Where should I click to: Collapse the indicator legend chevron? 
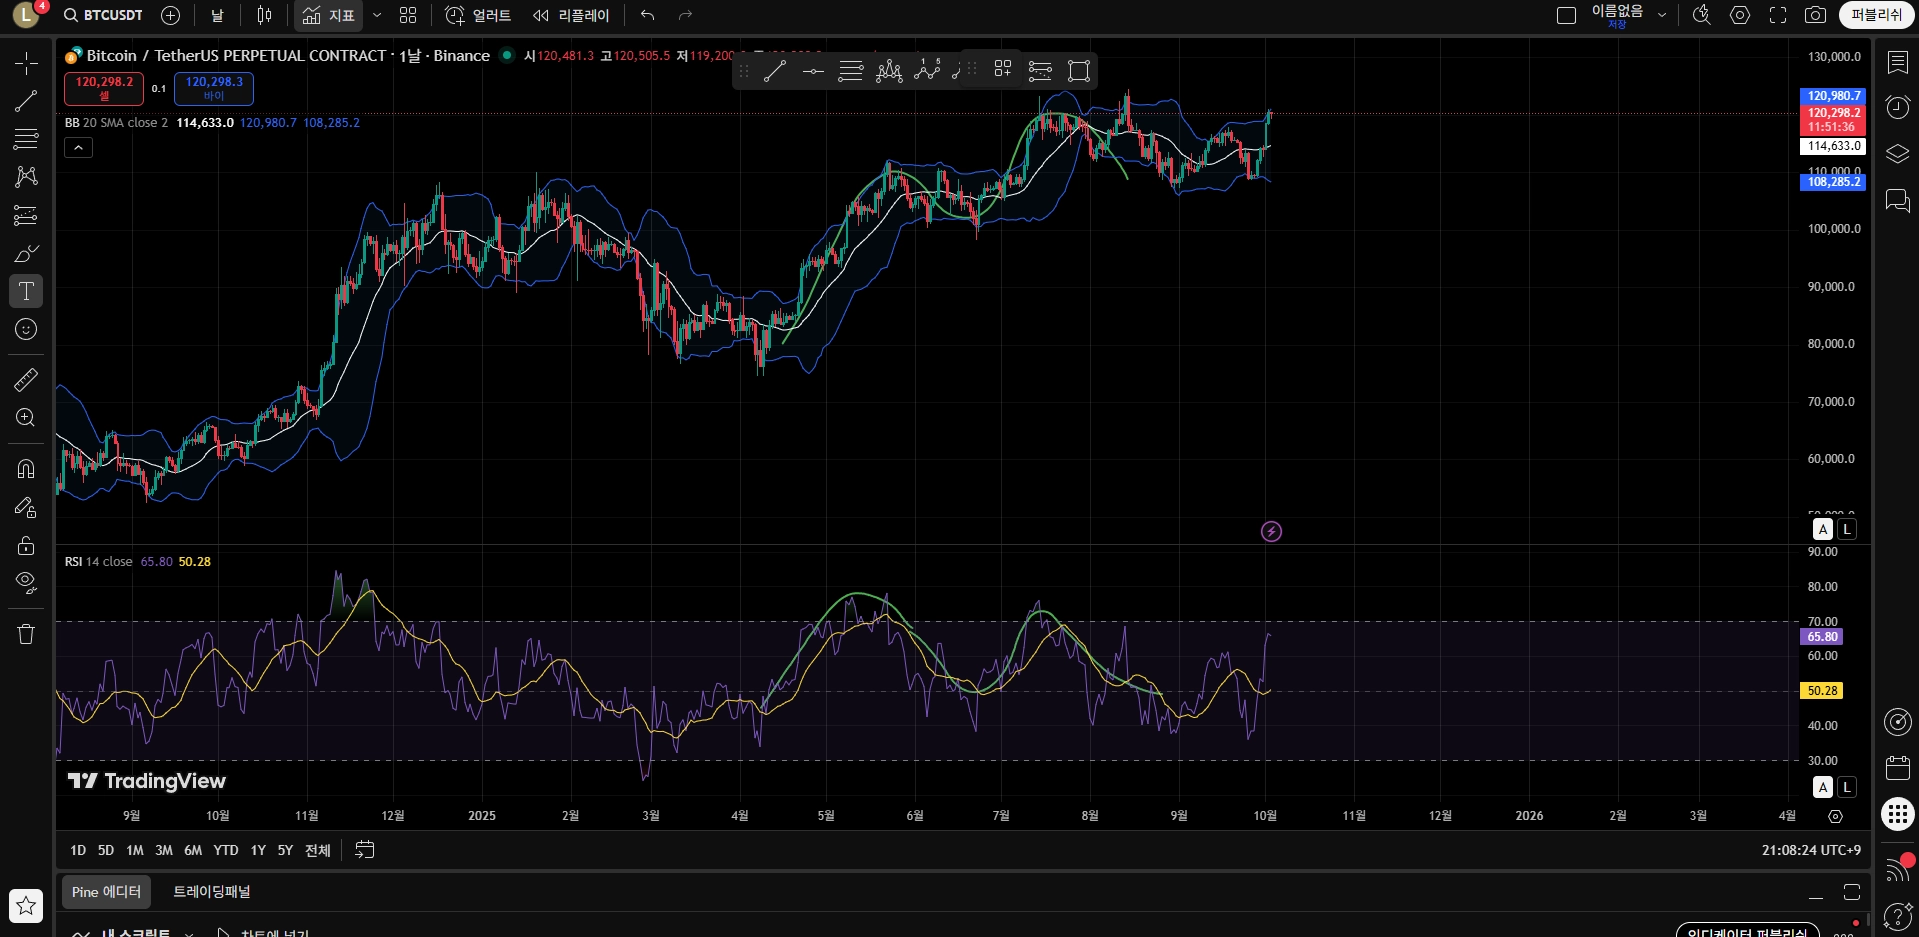[79, 148]
